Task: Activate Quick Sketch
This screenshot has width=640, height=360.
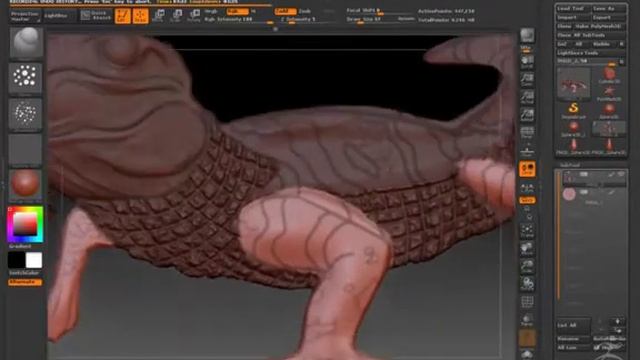Action: pyautogui.click(x=96, y=16)
